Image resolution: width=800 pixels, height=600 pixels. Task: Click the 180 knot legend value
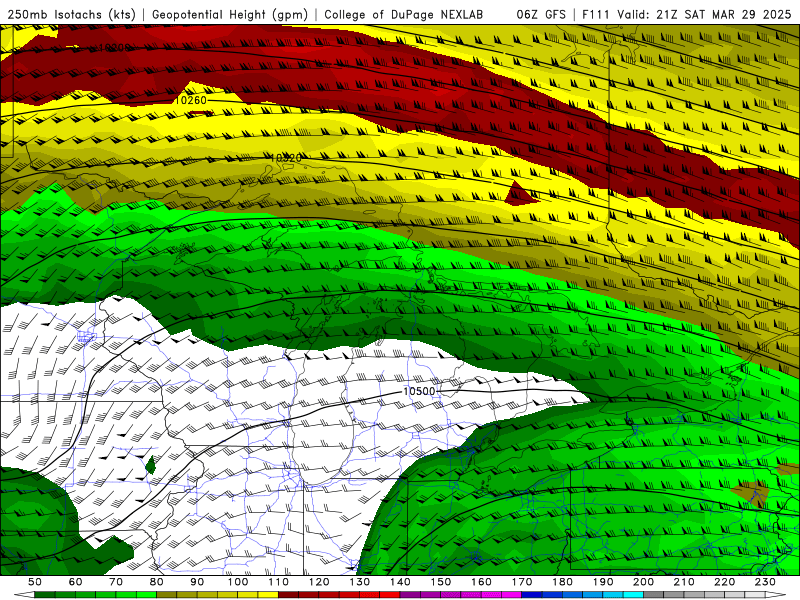562,582
